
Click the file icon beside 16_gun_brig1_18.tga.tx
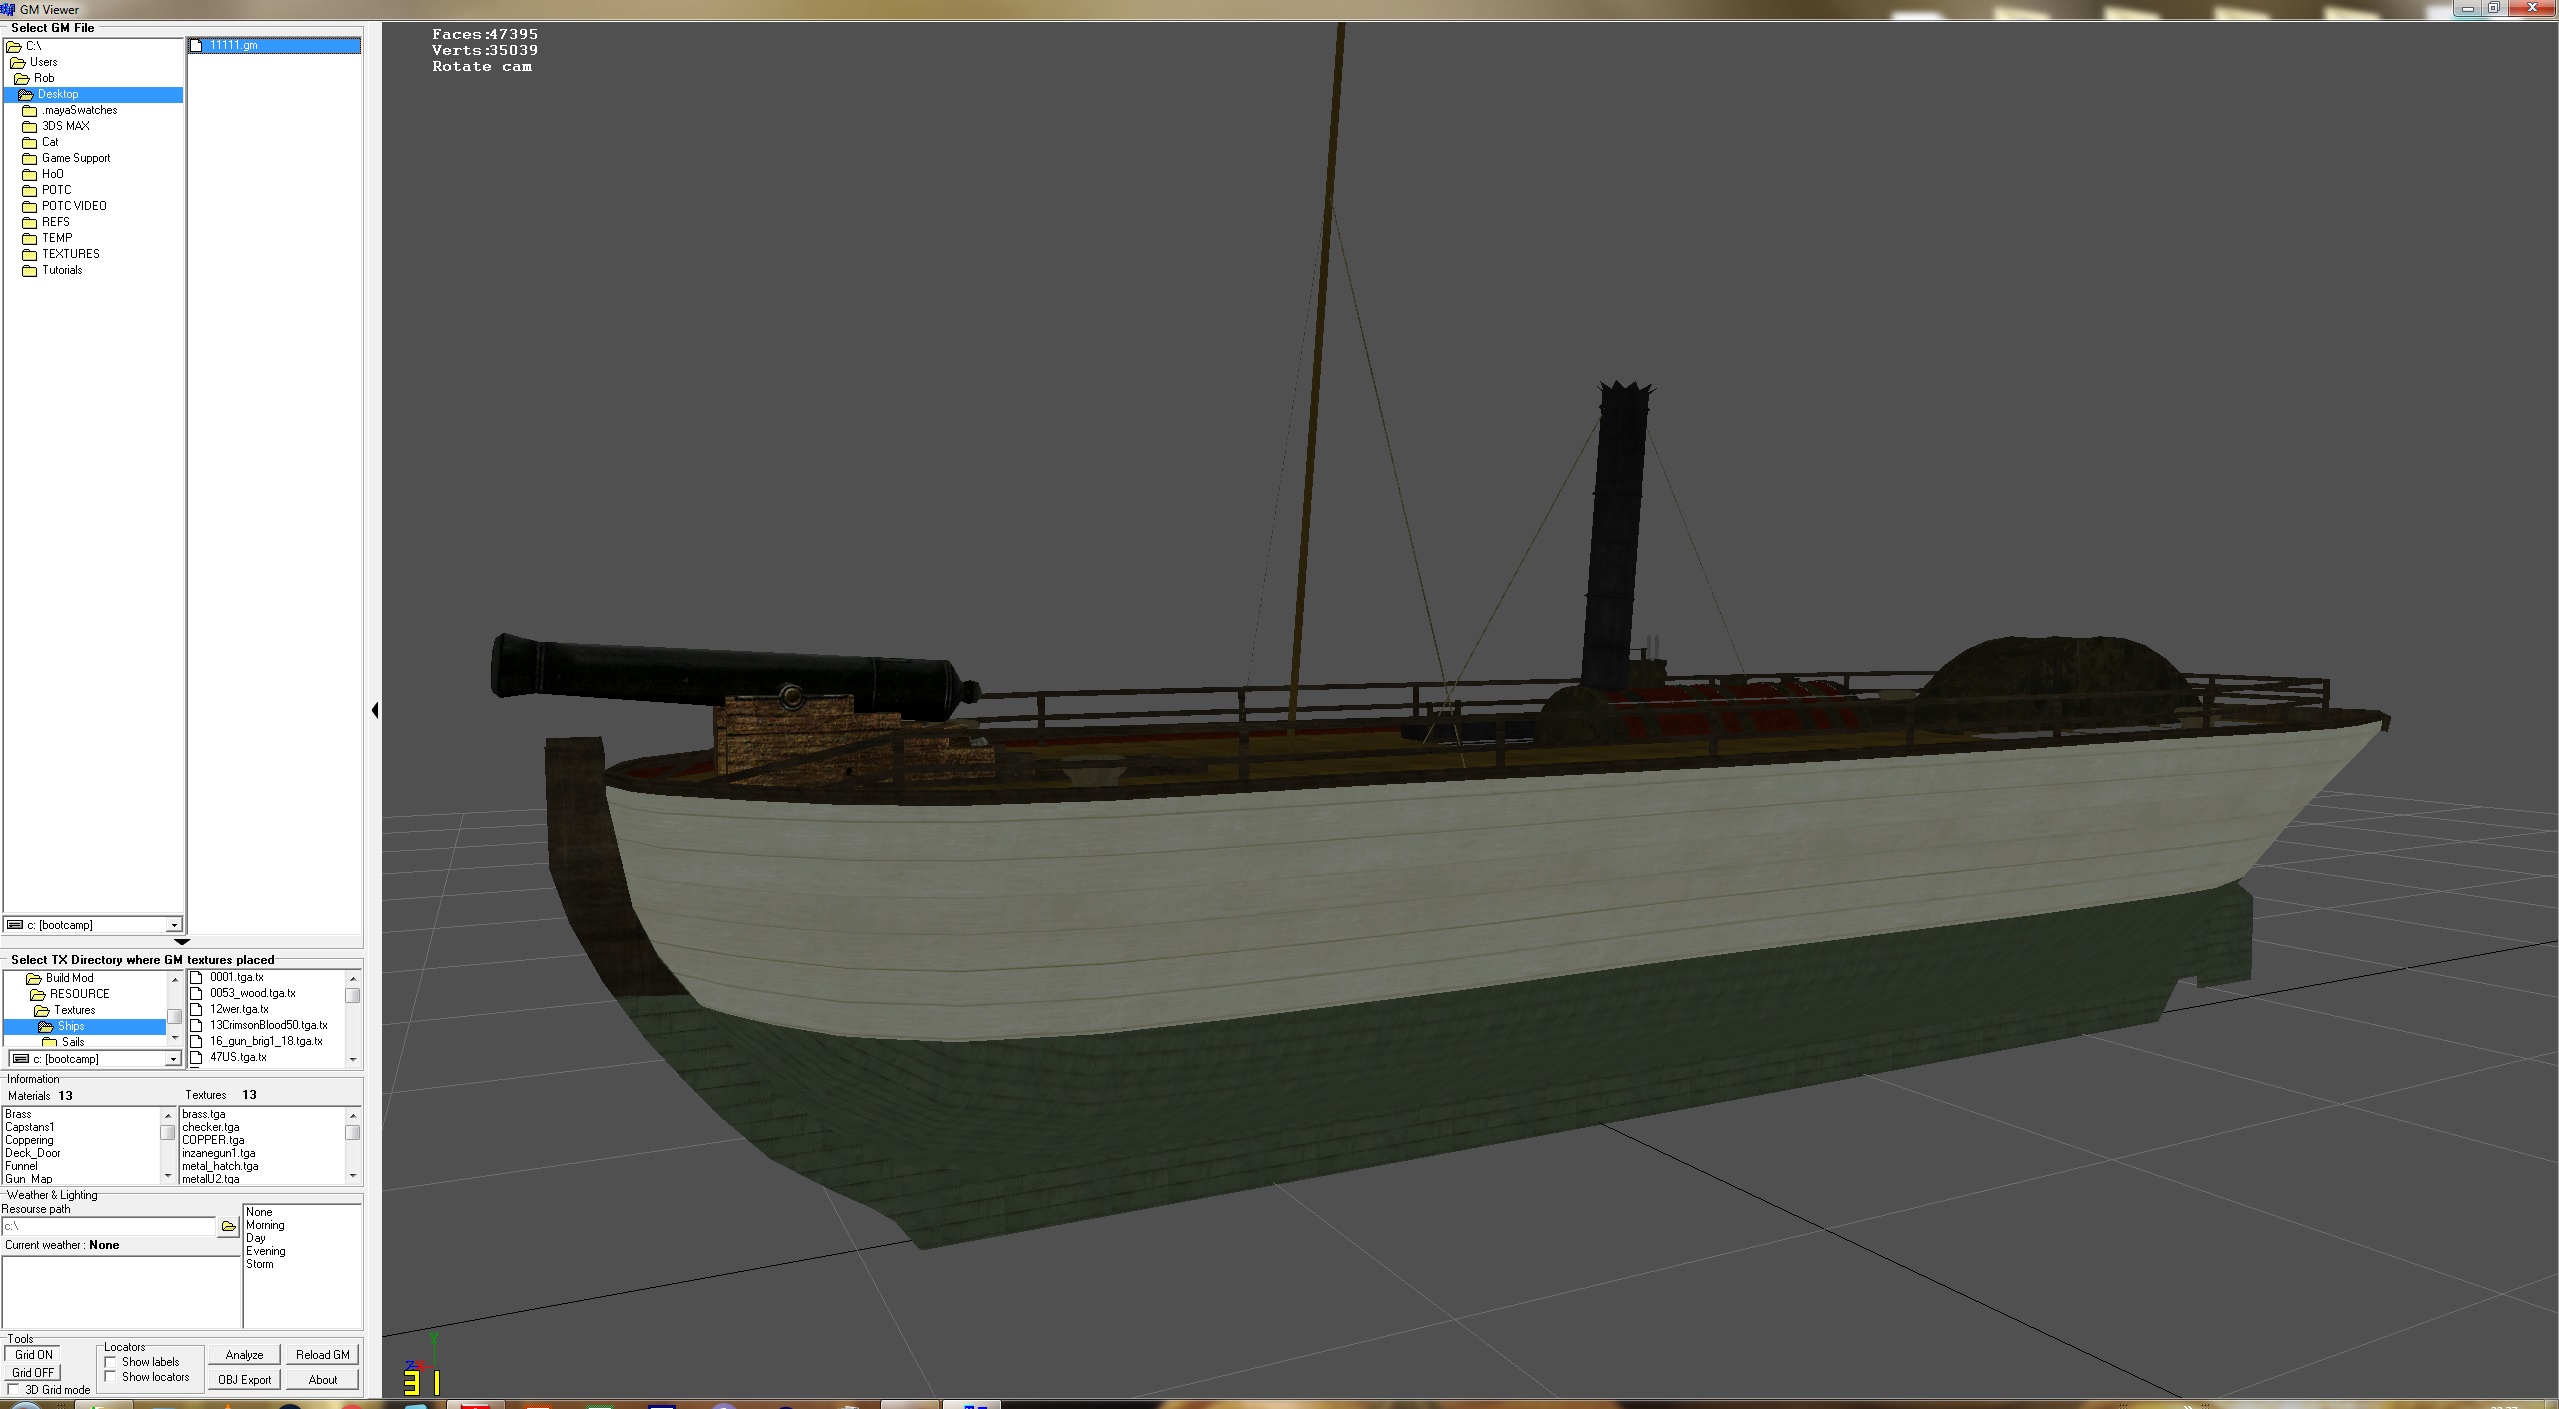click(x=196, y=1041)
